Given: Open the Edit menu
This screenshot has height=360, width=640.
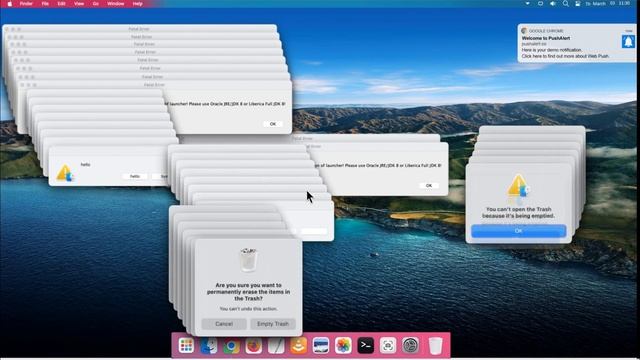Looking at the screenshot, I should pos(61,4).
